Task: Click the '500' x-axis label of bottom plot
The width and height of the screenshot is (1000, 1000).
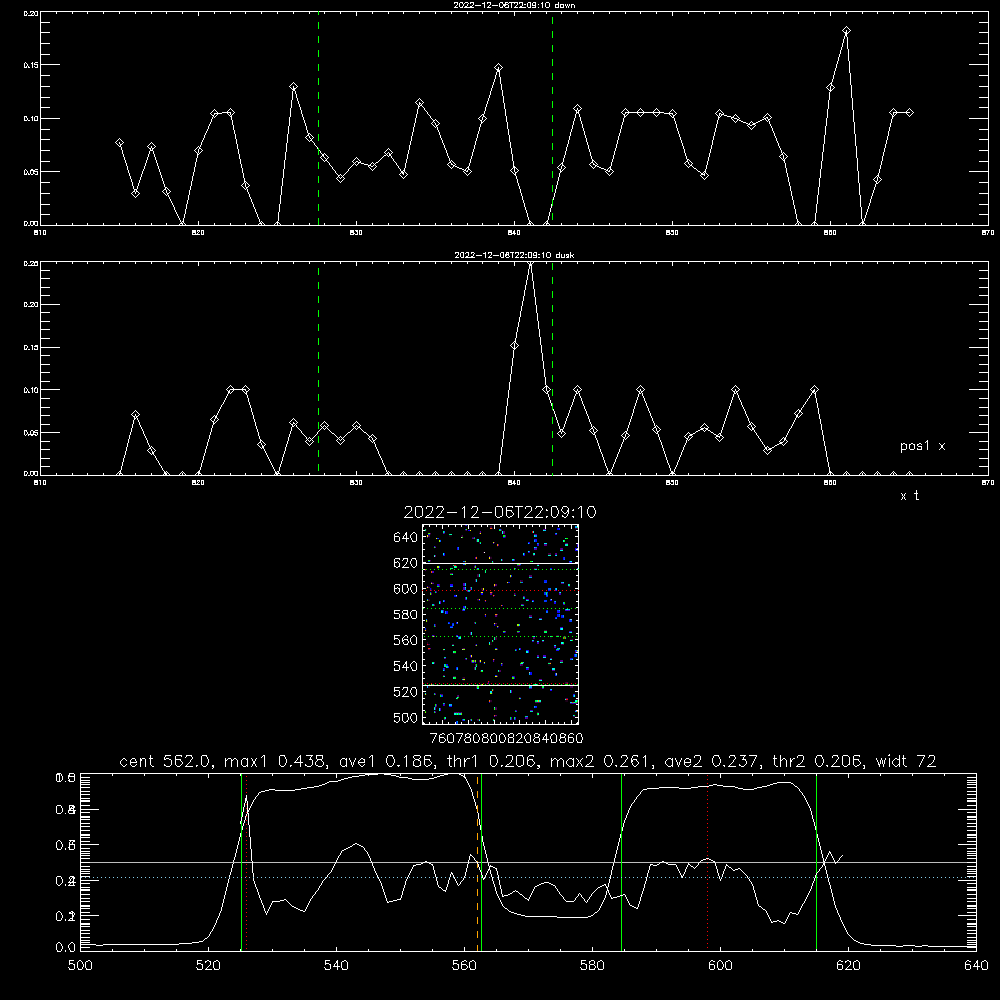Action: point(80,965)
